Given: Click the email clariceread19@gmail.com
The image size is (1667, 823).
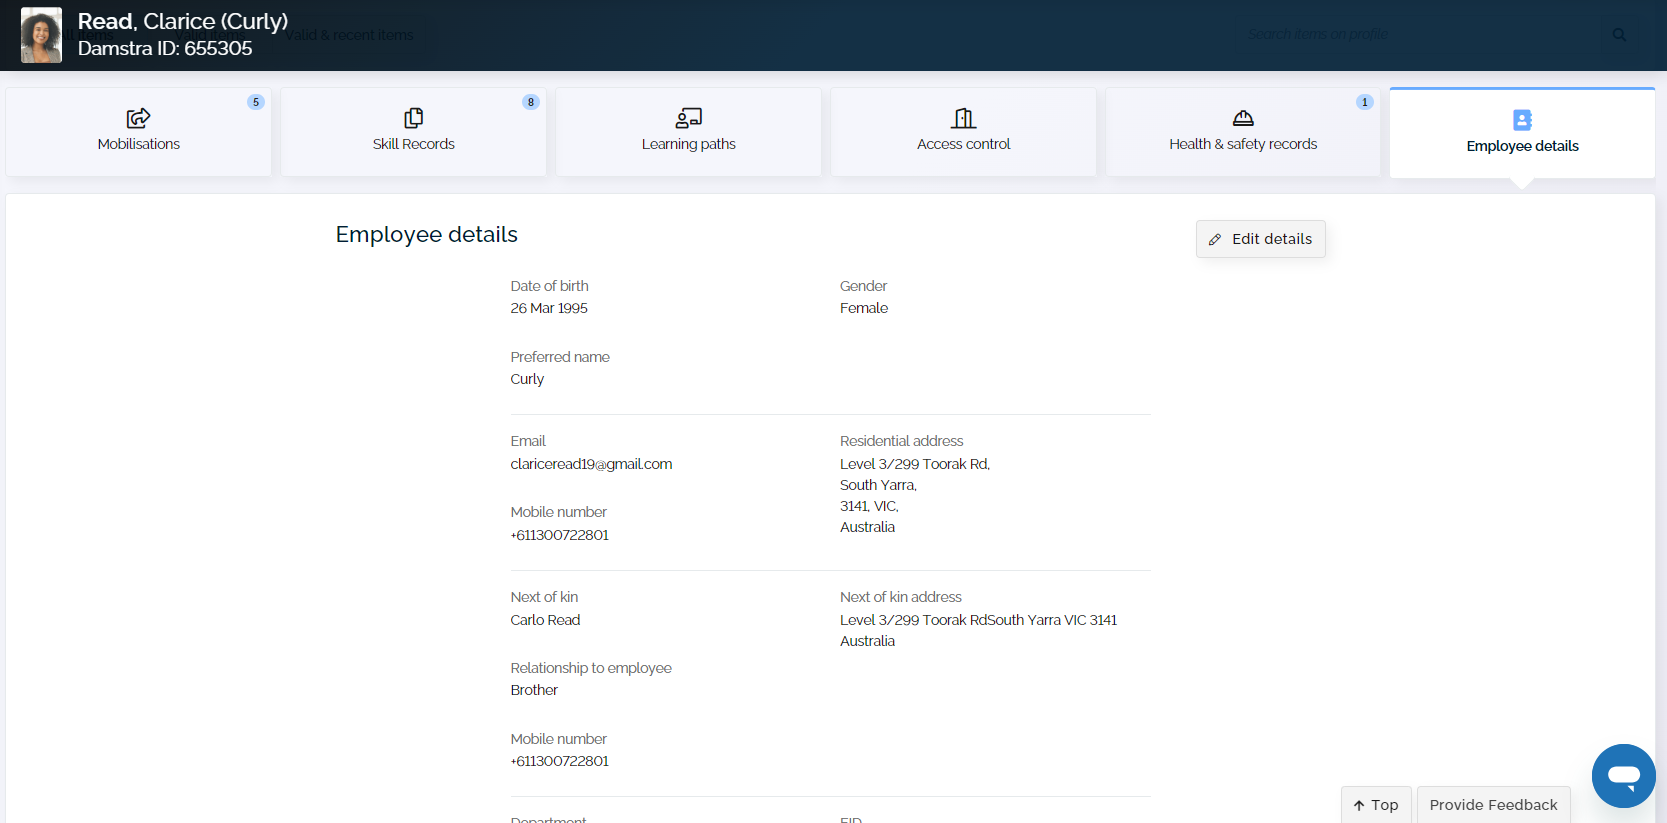Looking at the screenshot, I should click(591, 464).
